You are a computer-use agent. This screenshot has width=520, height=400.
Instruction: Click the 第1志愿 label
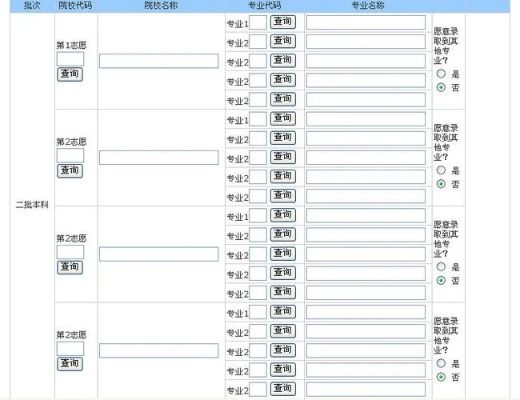click(71, 45)
